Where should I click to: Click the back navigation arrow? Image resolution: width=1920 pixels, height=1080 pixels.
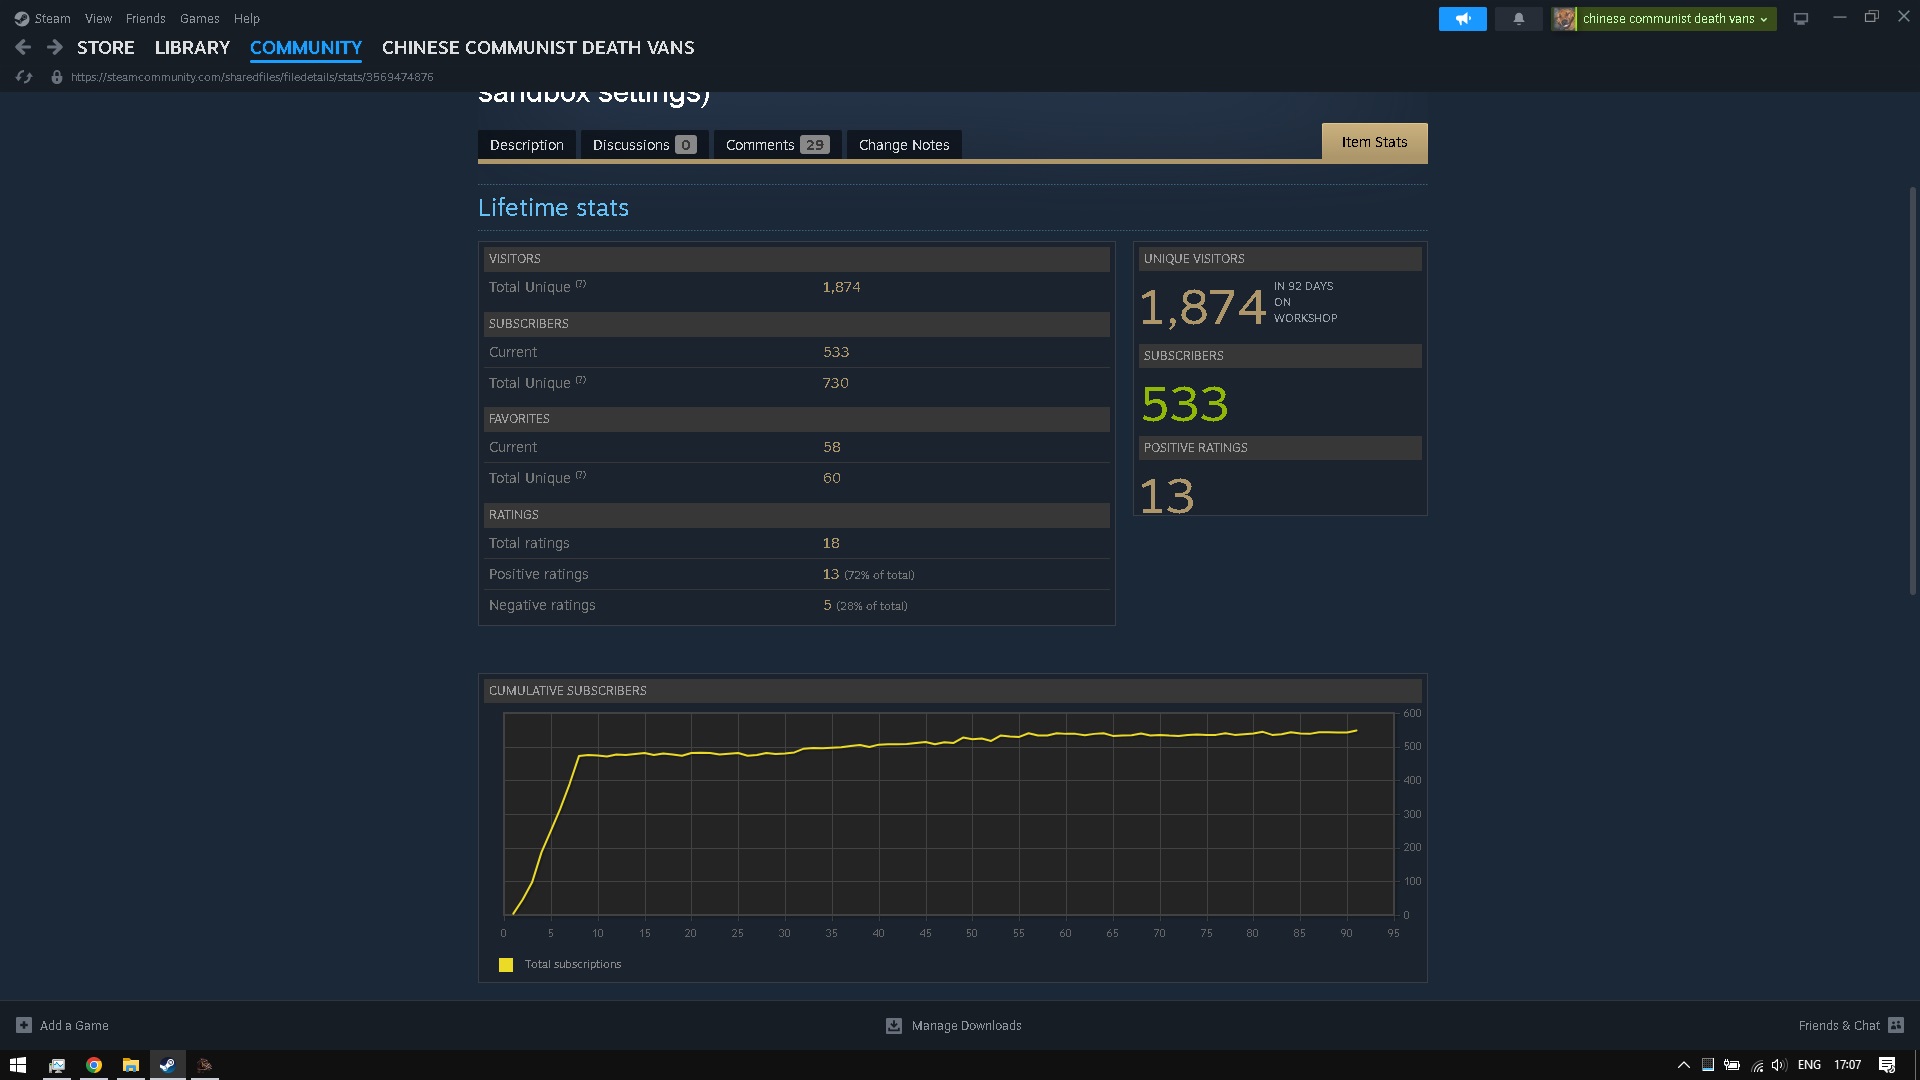pyautogui.click(x=23, y=47)
